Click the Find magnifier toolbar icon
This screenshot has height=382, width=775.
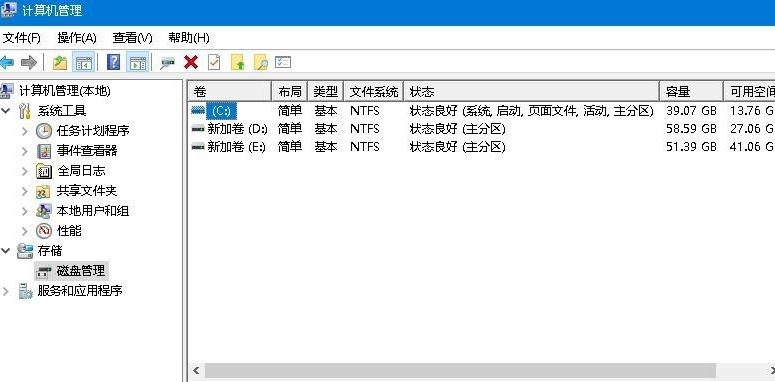click(260, 62)
